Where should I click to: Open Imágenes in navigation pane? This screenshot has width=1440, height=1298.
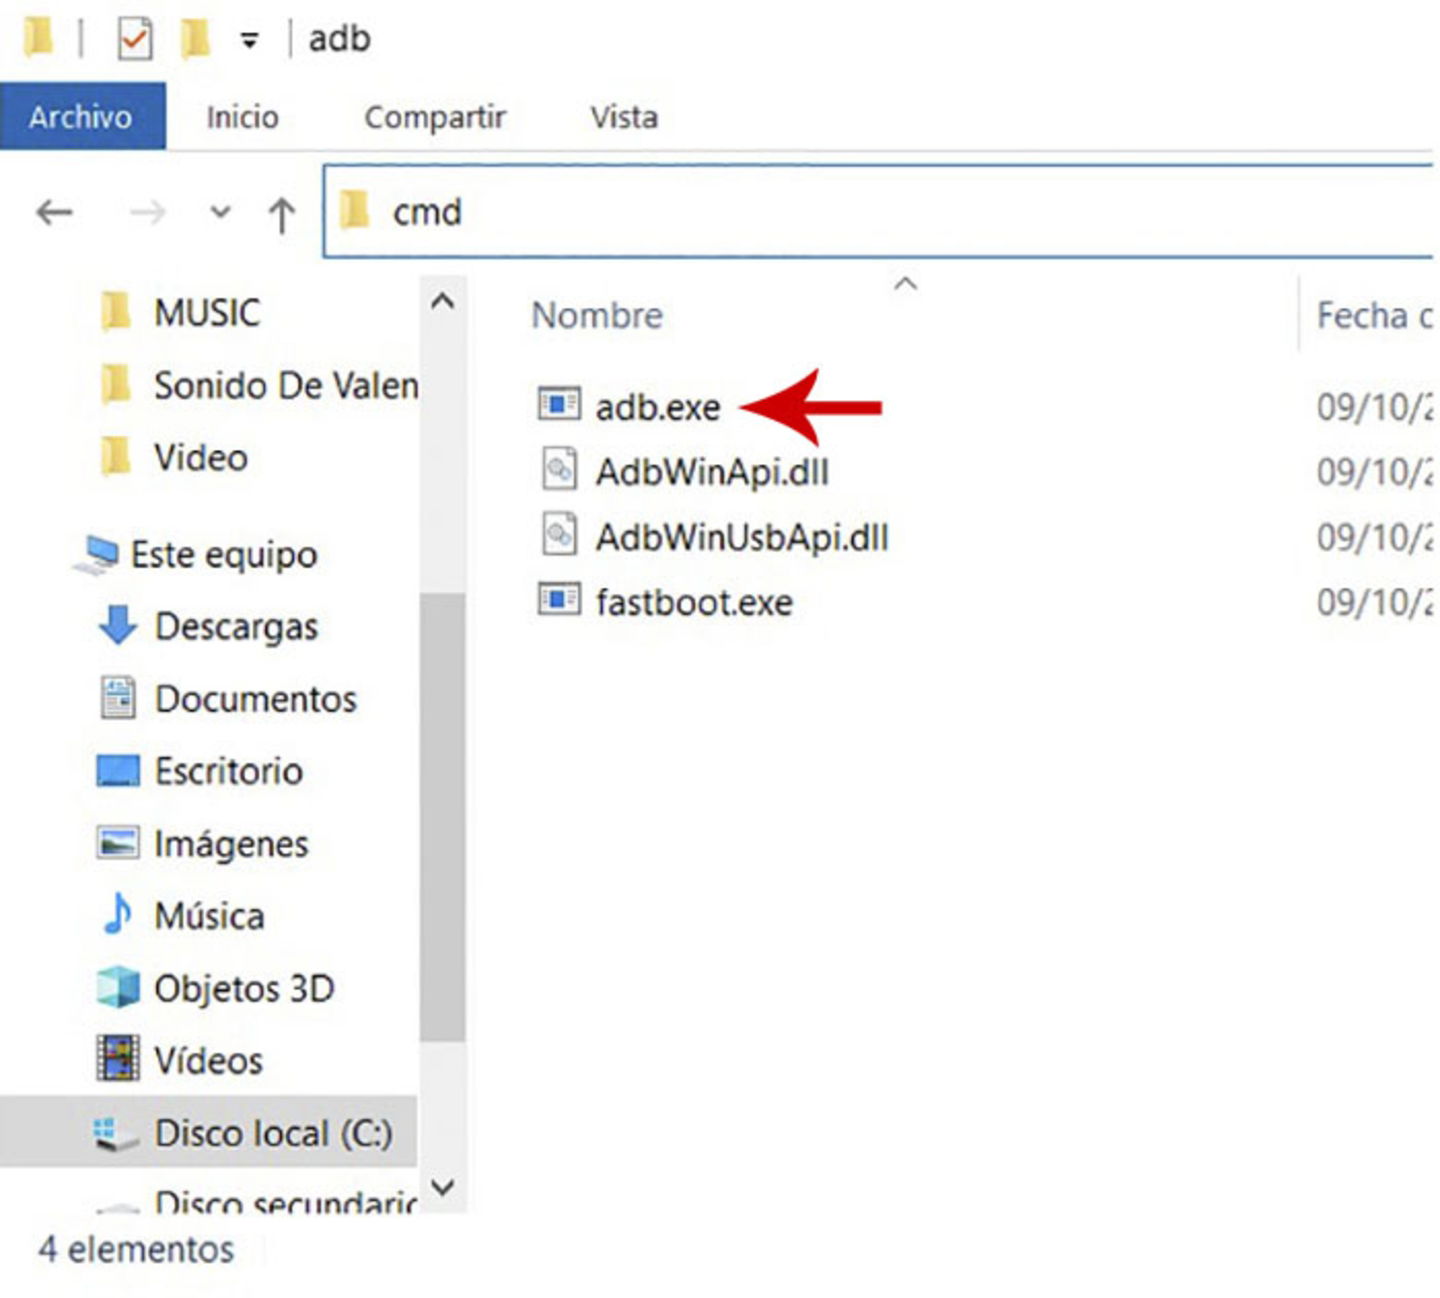(231, 844)
